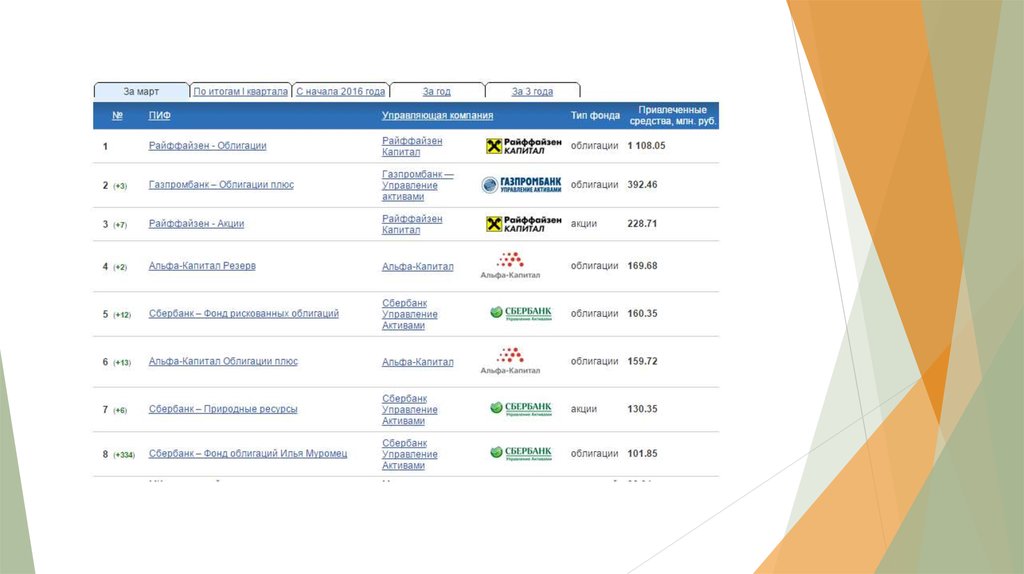
Task: Select the value 228.71
Action: [643, 223]
